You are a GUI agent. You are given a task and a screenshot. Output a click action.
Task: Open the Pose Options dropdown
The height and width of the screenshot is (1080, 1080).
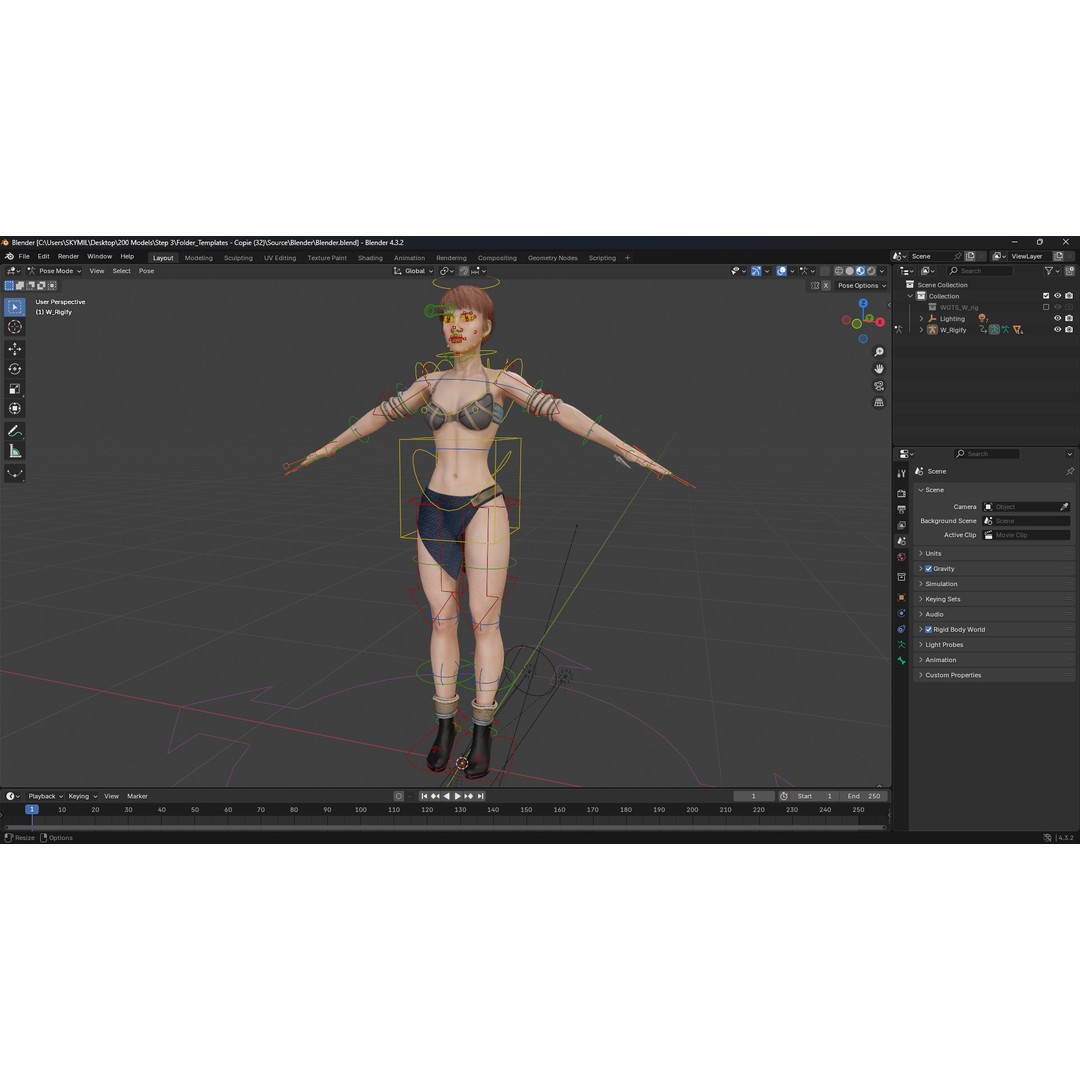click(x=862, y=285)
